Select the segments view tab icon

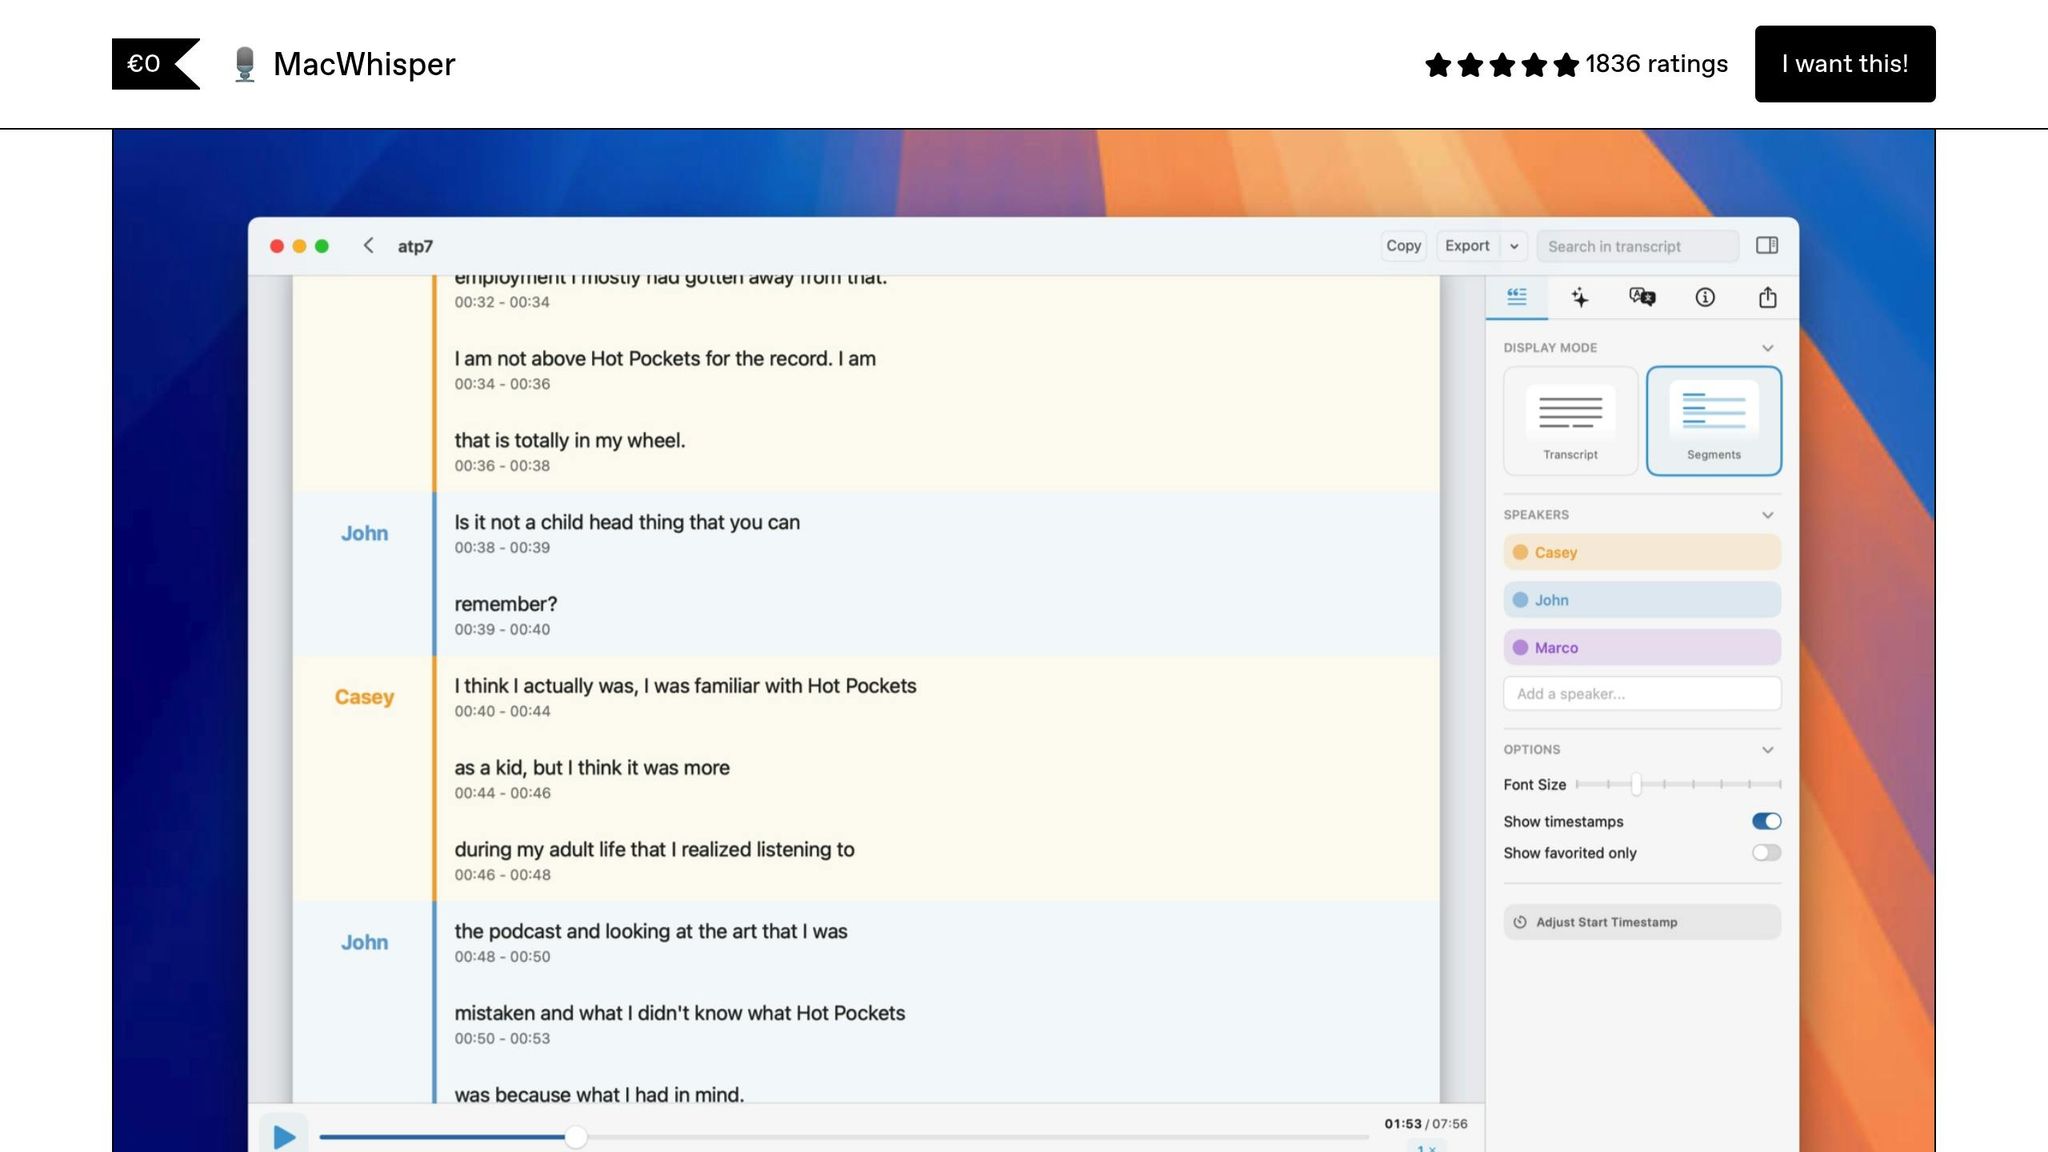pyautogui.click(x=1517, y=297)
